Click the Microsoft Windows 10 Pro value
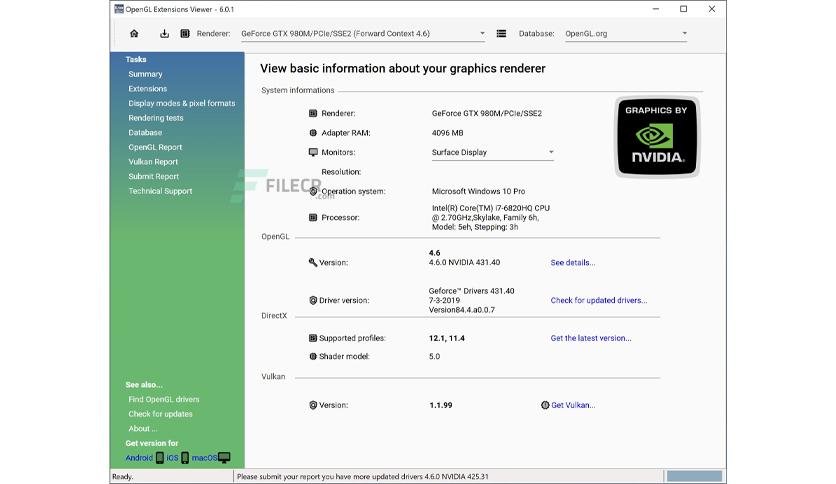 point(478,191)
